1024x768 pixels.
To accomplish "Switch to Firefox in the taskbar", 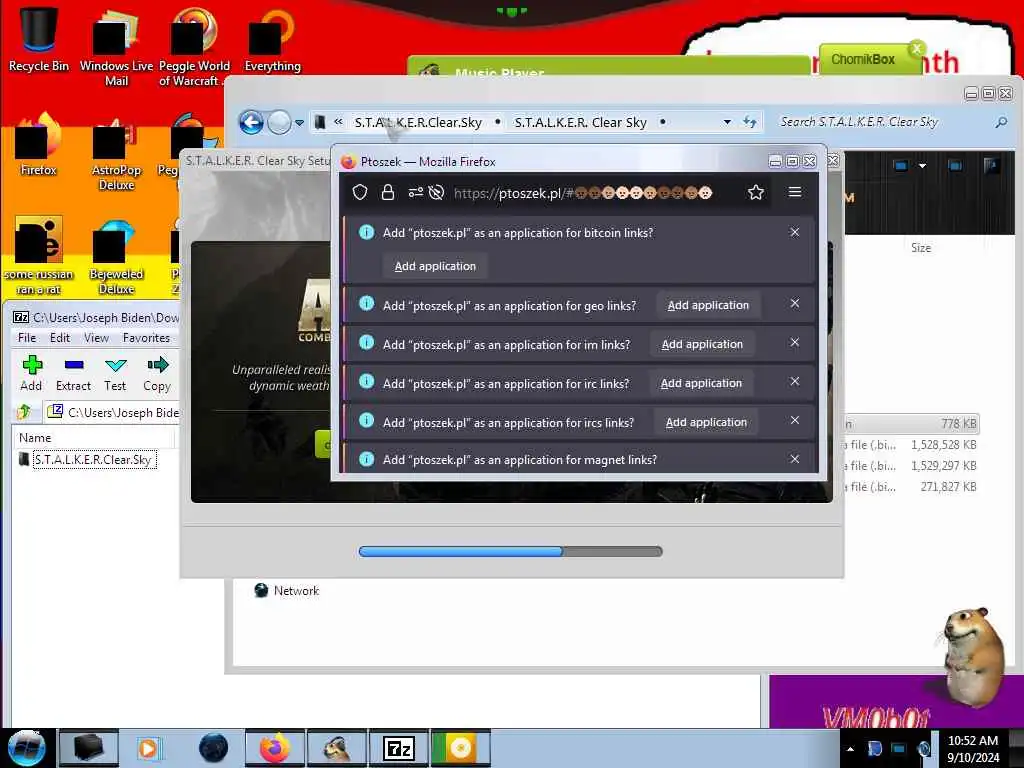I will [x=275, y=748].
